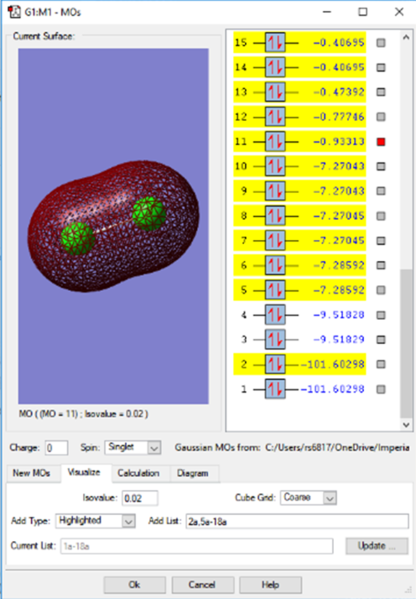Open the Spin dropdown showing Singlet

[133, 447]
